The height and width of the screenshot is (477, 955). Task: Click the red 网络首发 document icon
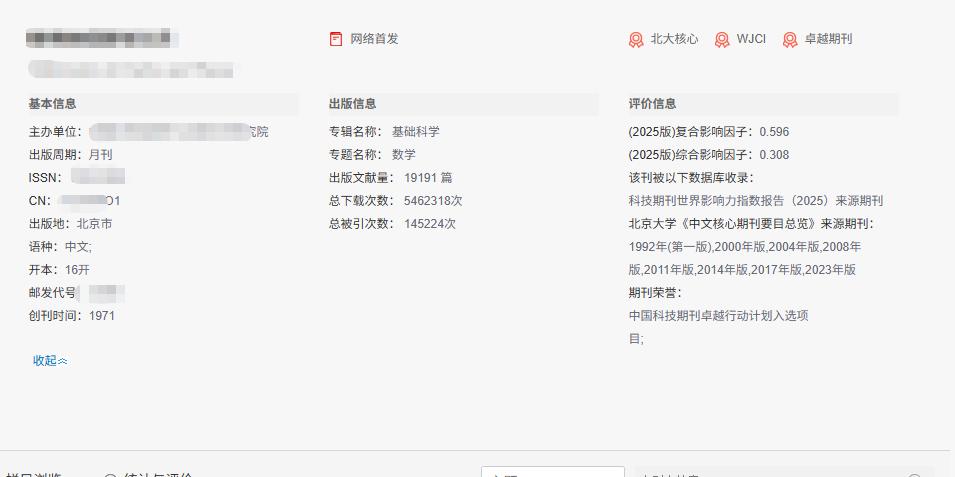[336, 39]
